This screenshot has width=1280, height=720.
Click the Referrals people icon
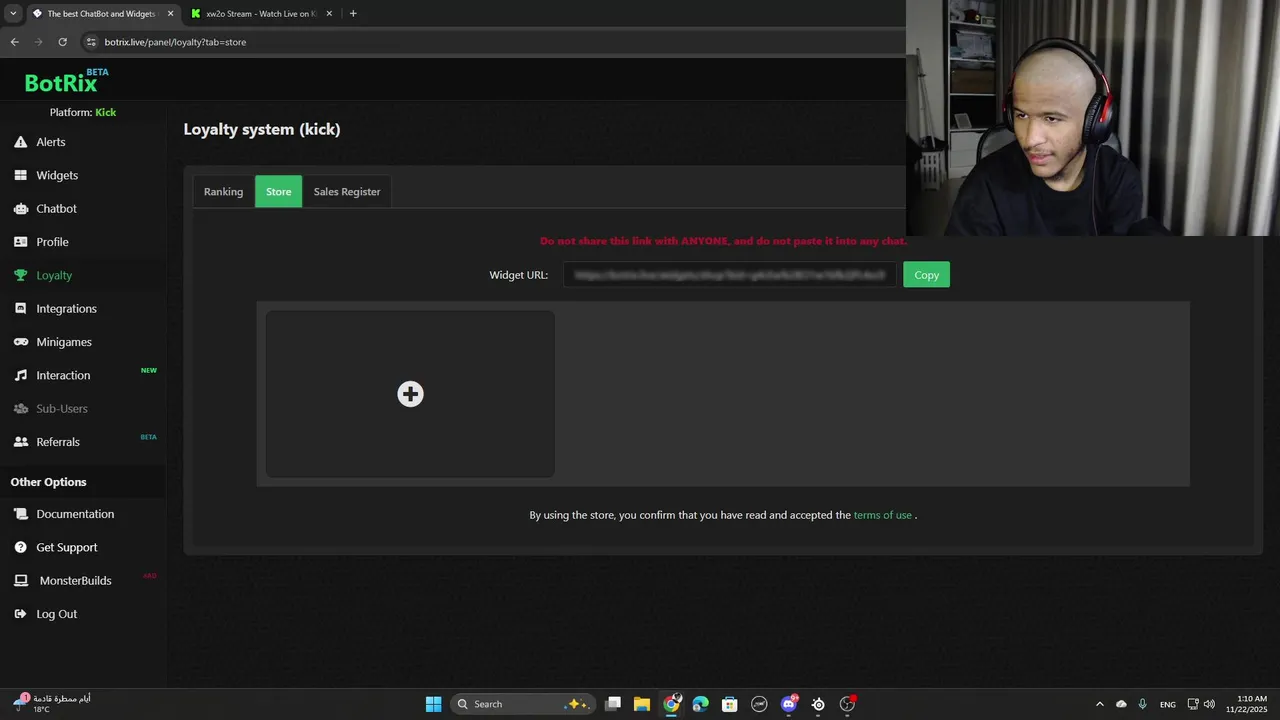pyautogui.click(x=20, y=442)
